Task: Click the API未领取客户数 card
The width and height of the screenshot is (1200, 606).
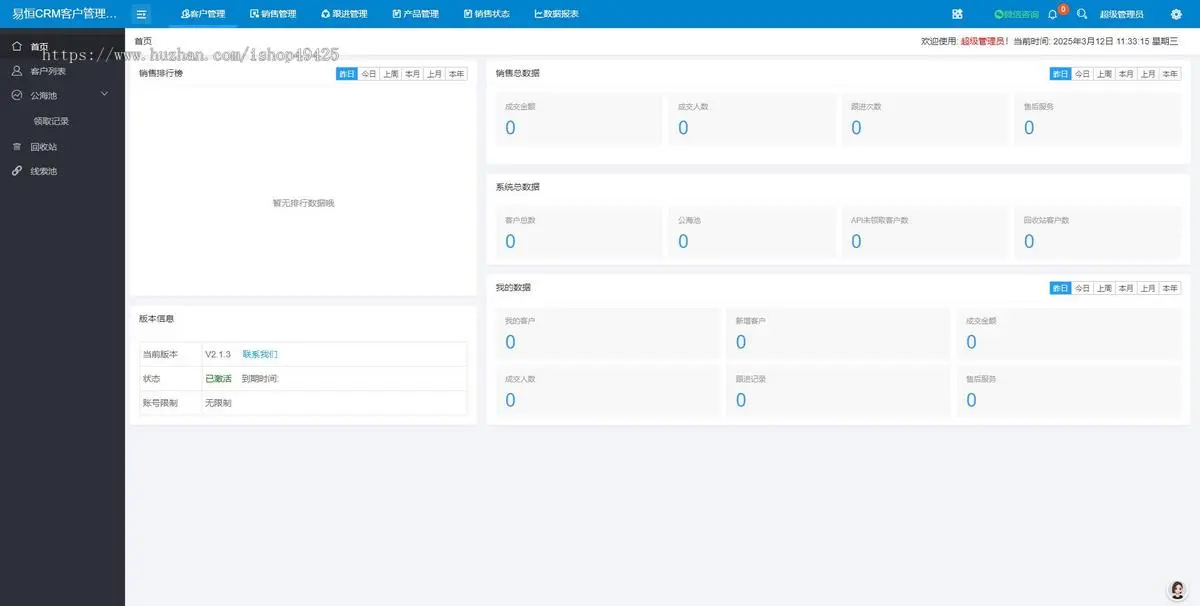Action: click(924, 233)
